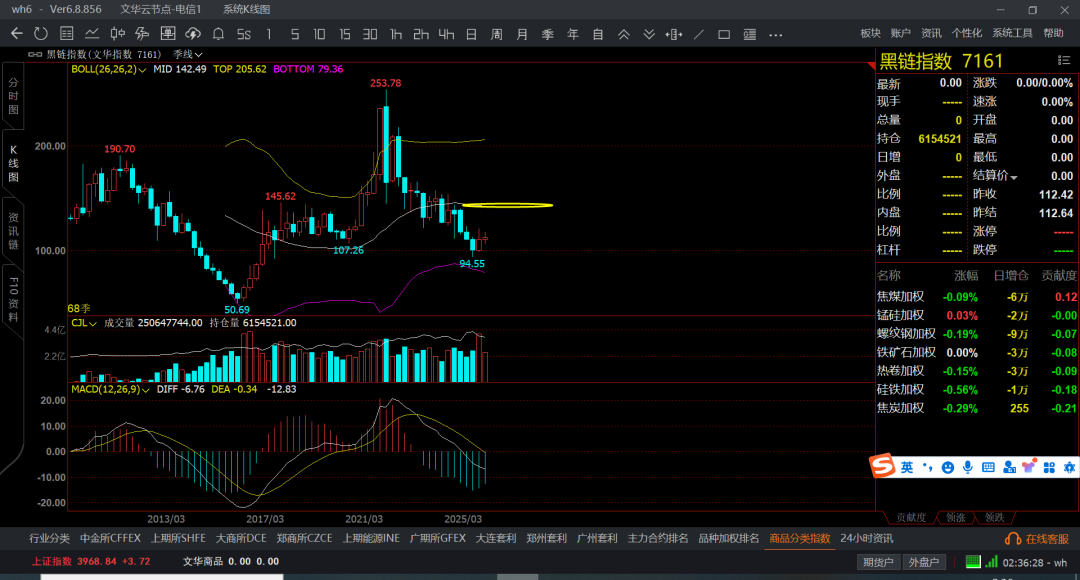Image resolution: width=1080 pixels, height=580 pixels.
Task: Switch to the 上期所SHFE tab
Action: coord(178,538)
